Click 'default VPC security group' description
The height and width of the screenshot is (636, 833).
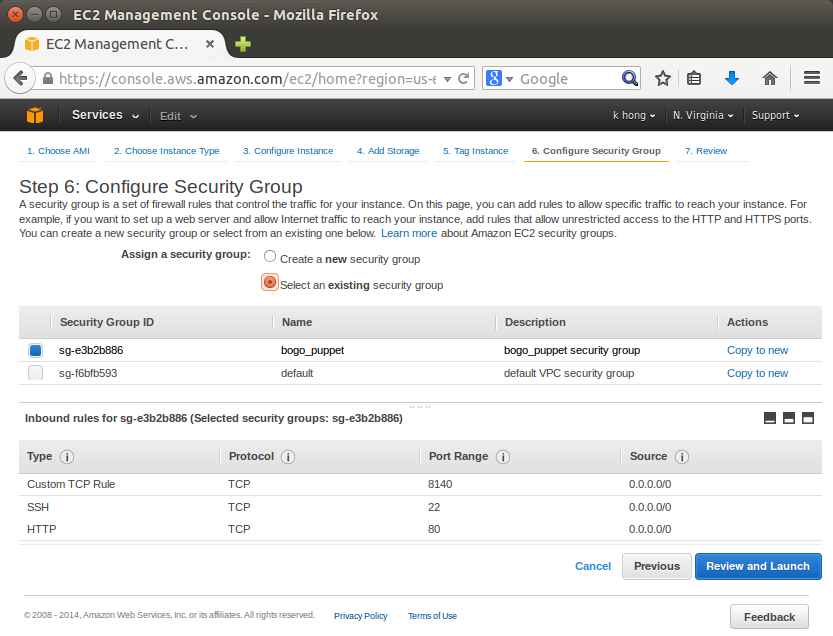568,373
